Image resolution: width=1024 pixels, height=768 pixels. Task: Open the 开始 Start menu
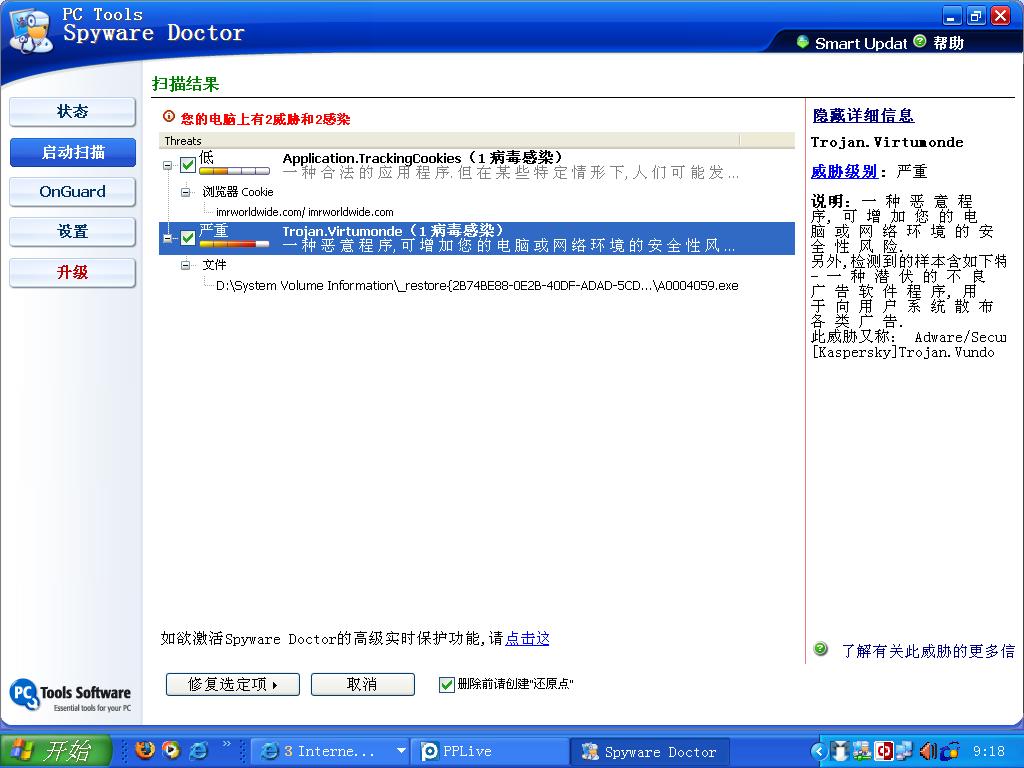tap(56, 751)
